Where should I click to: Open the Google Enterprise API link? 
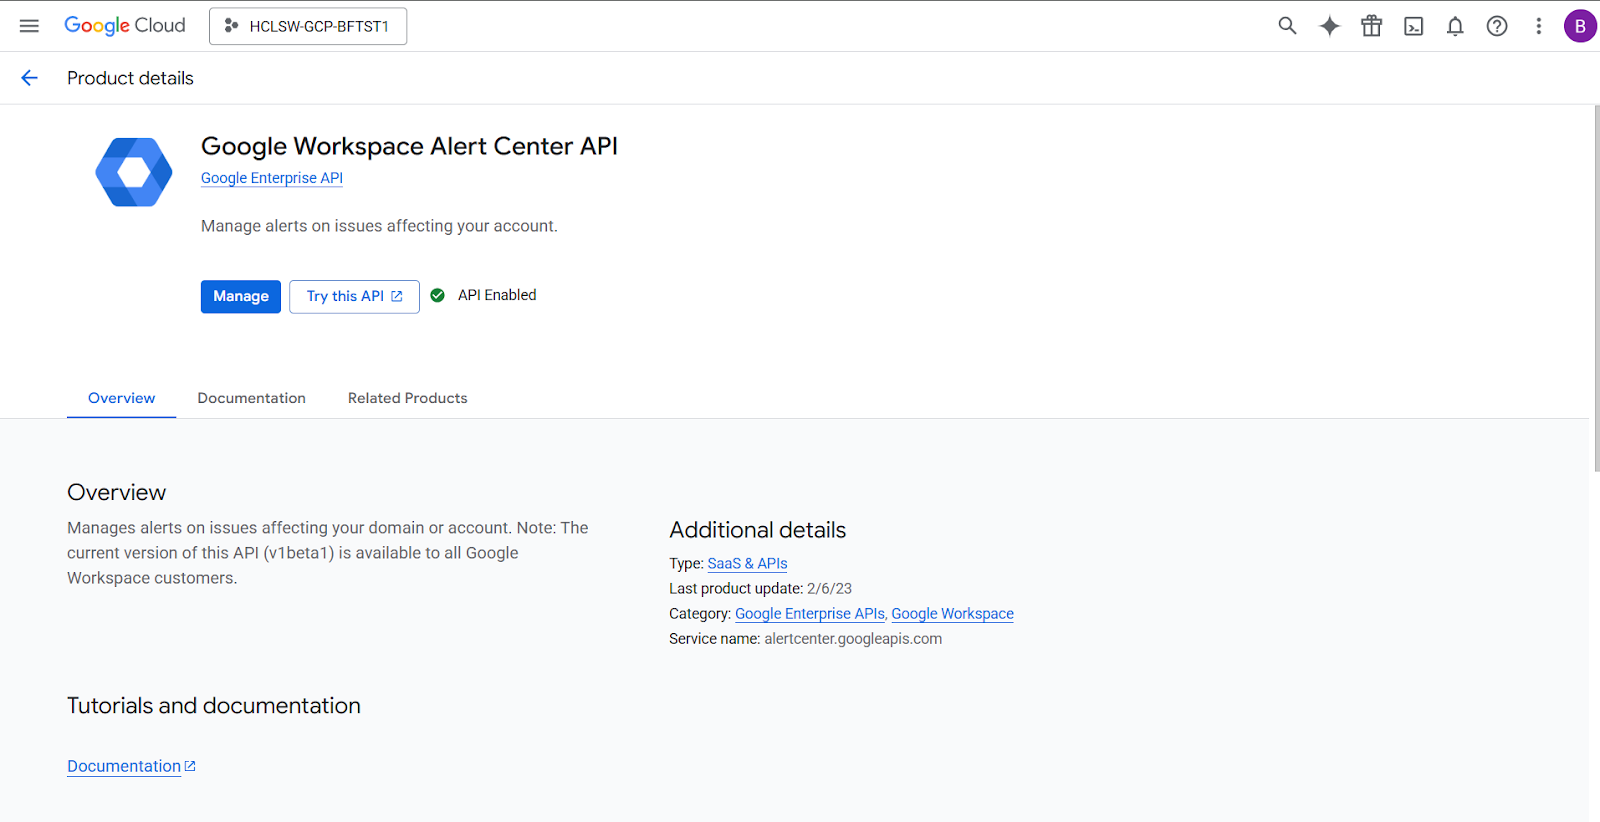point(272,178)
